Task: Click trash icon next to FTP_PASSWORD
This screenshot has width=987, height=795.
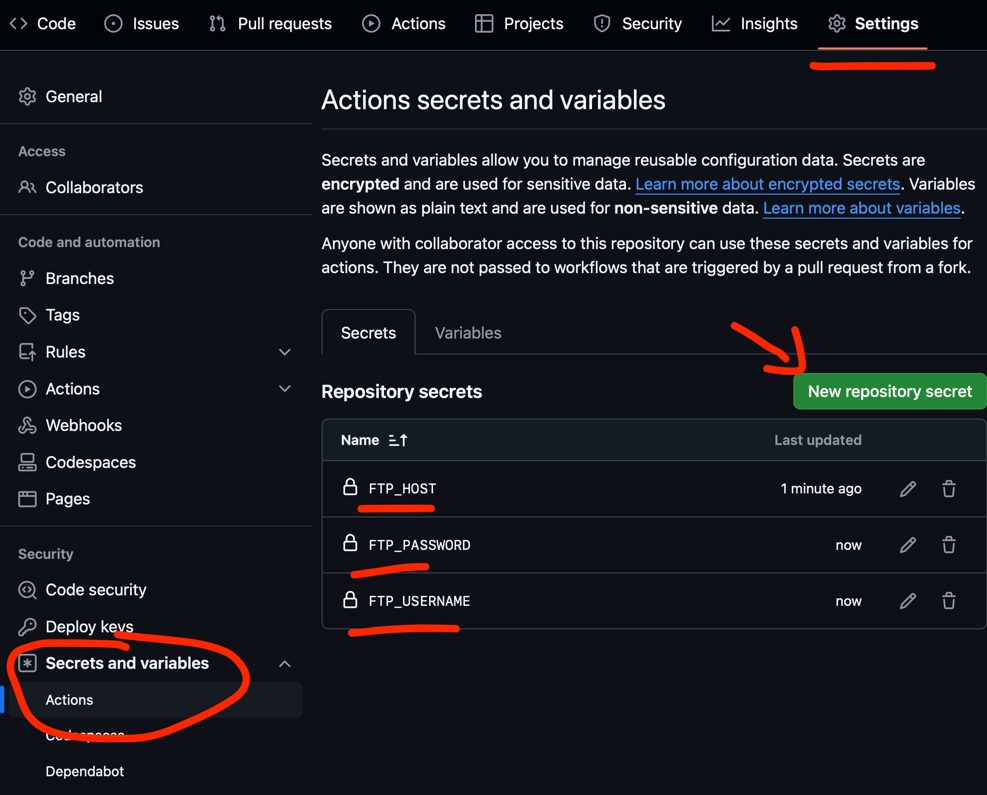Action: [x=948, y=545]
